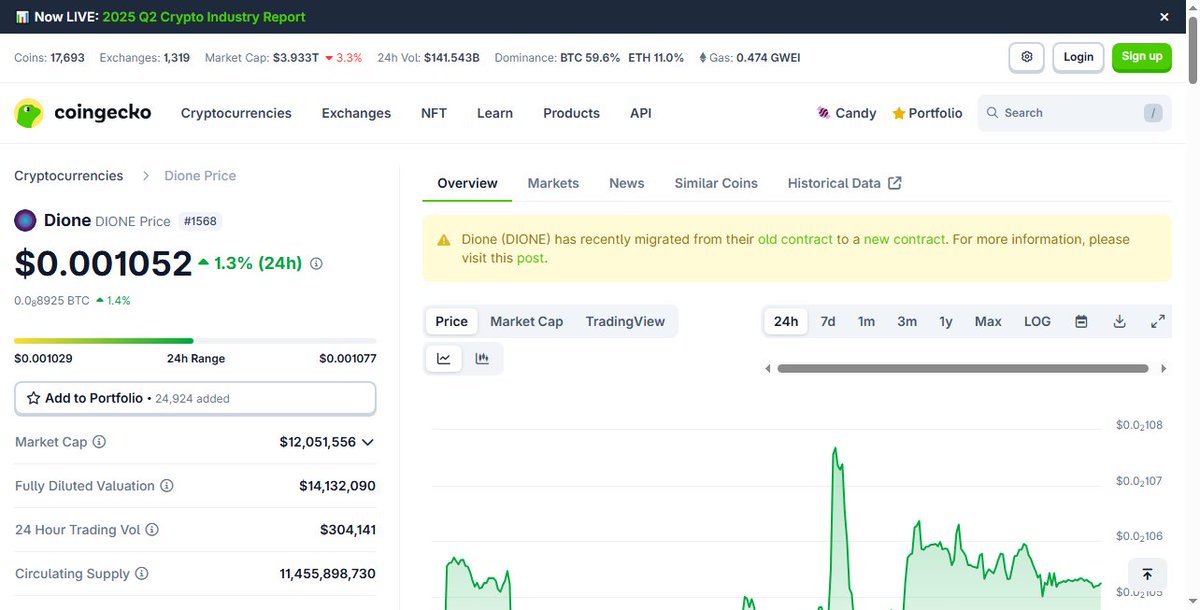The height and width of the screenshot is (610, 1200).
Task: Click the Sign up button
Action: [1141, 57]
